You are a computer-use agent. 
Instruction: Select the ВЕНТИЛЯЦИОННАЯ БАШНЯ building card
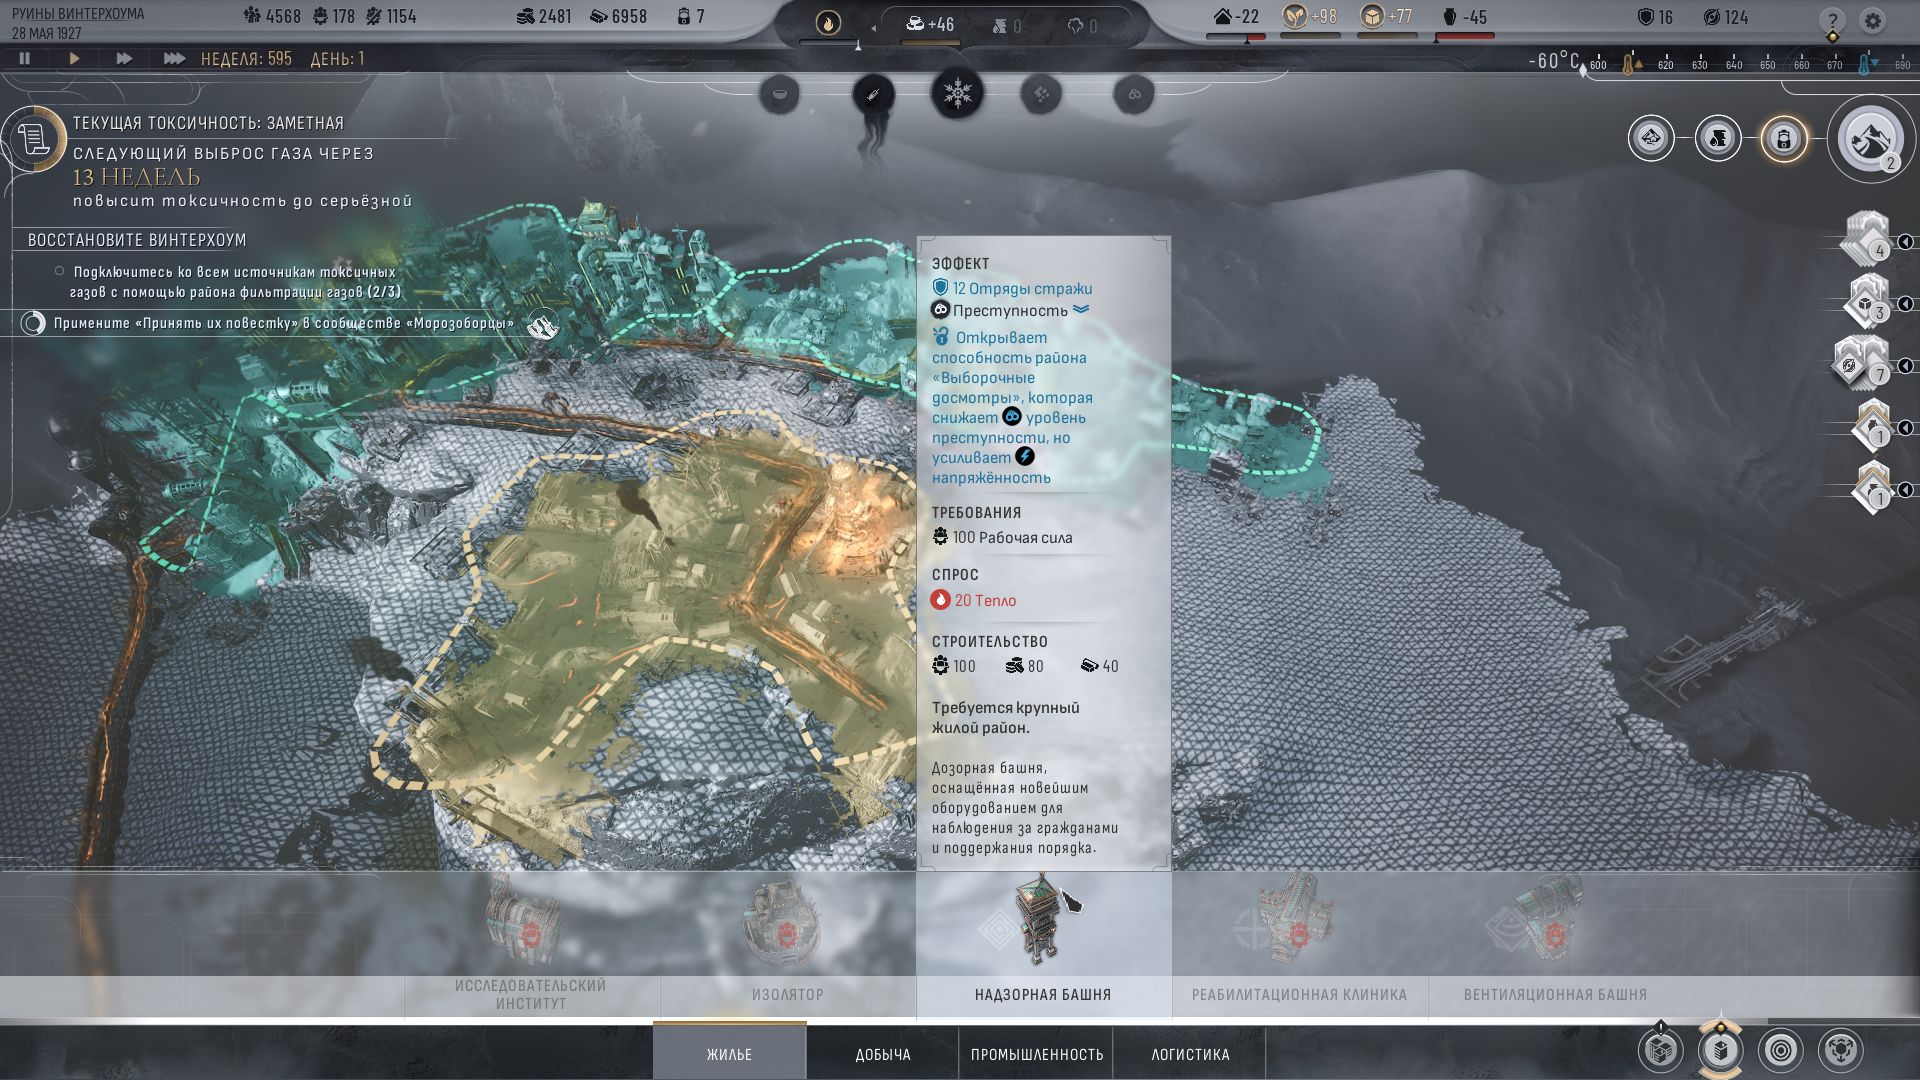[1555, 945]
